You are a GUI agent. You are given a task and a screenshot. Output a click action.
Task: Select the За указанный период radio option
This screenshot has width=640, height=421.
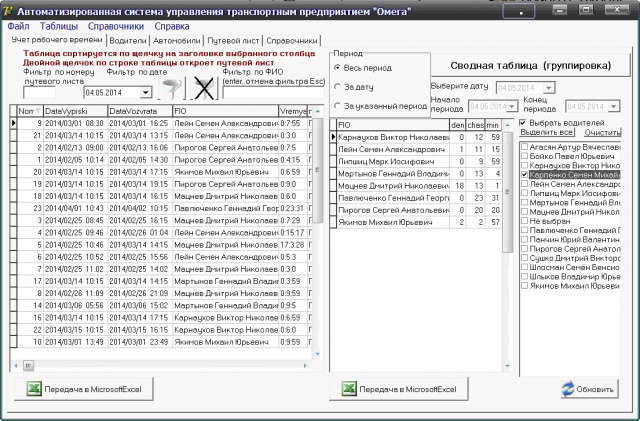(x=337, y=106)
